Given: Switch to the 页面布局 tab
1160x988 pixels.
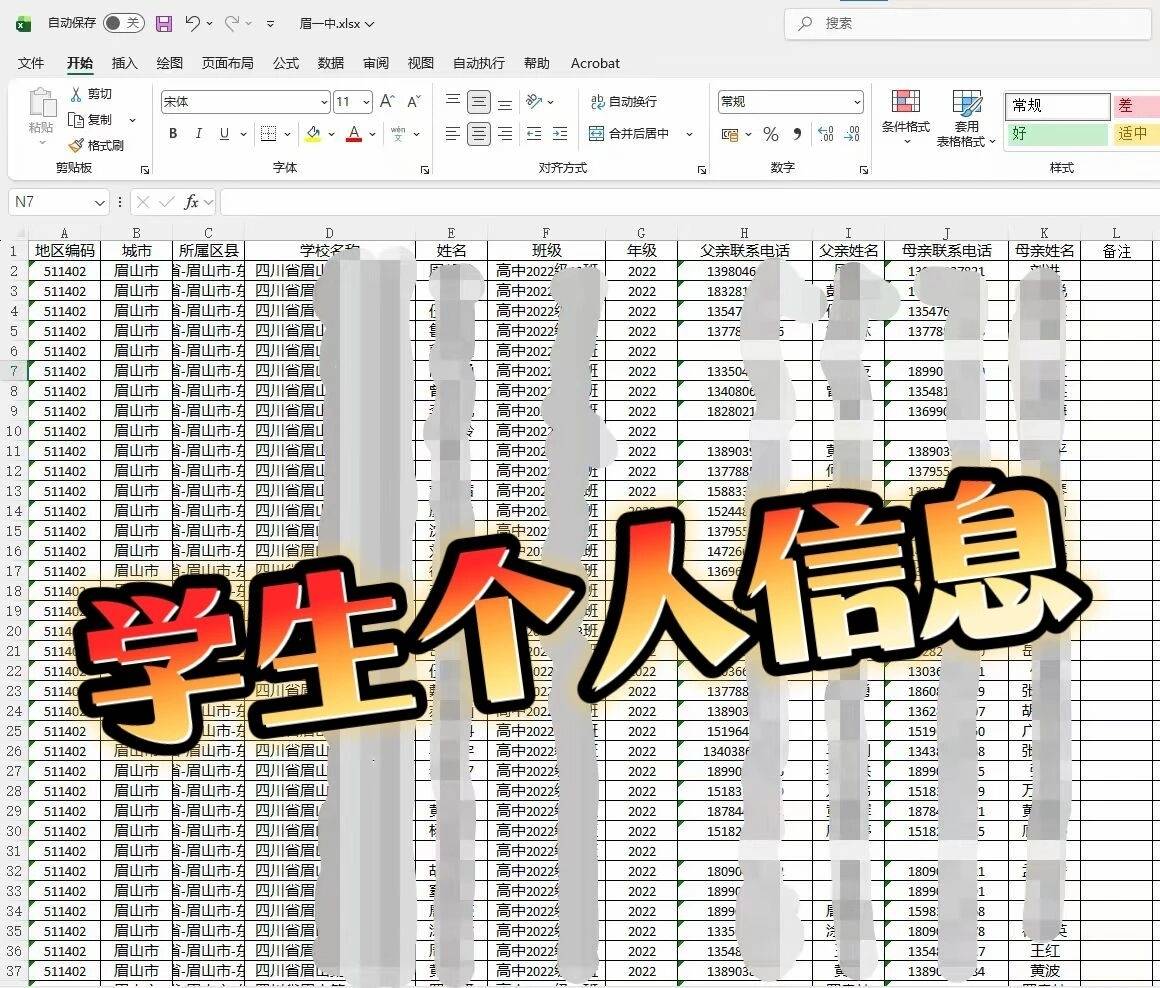Looking at the screenshot, I should click(x=227, y=64).
